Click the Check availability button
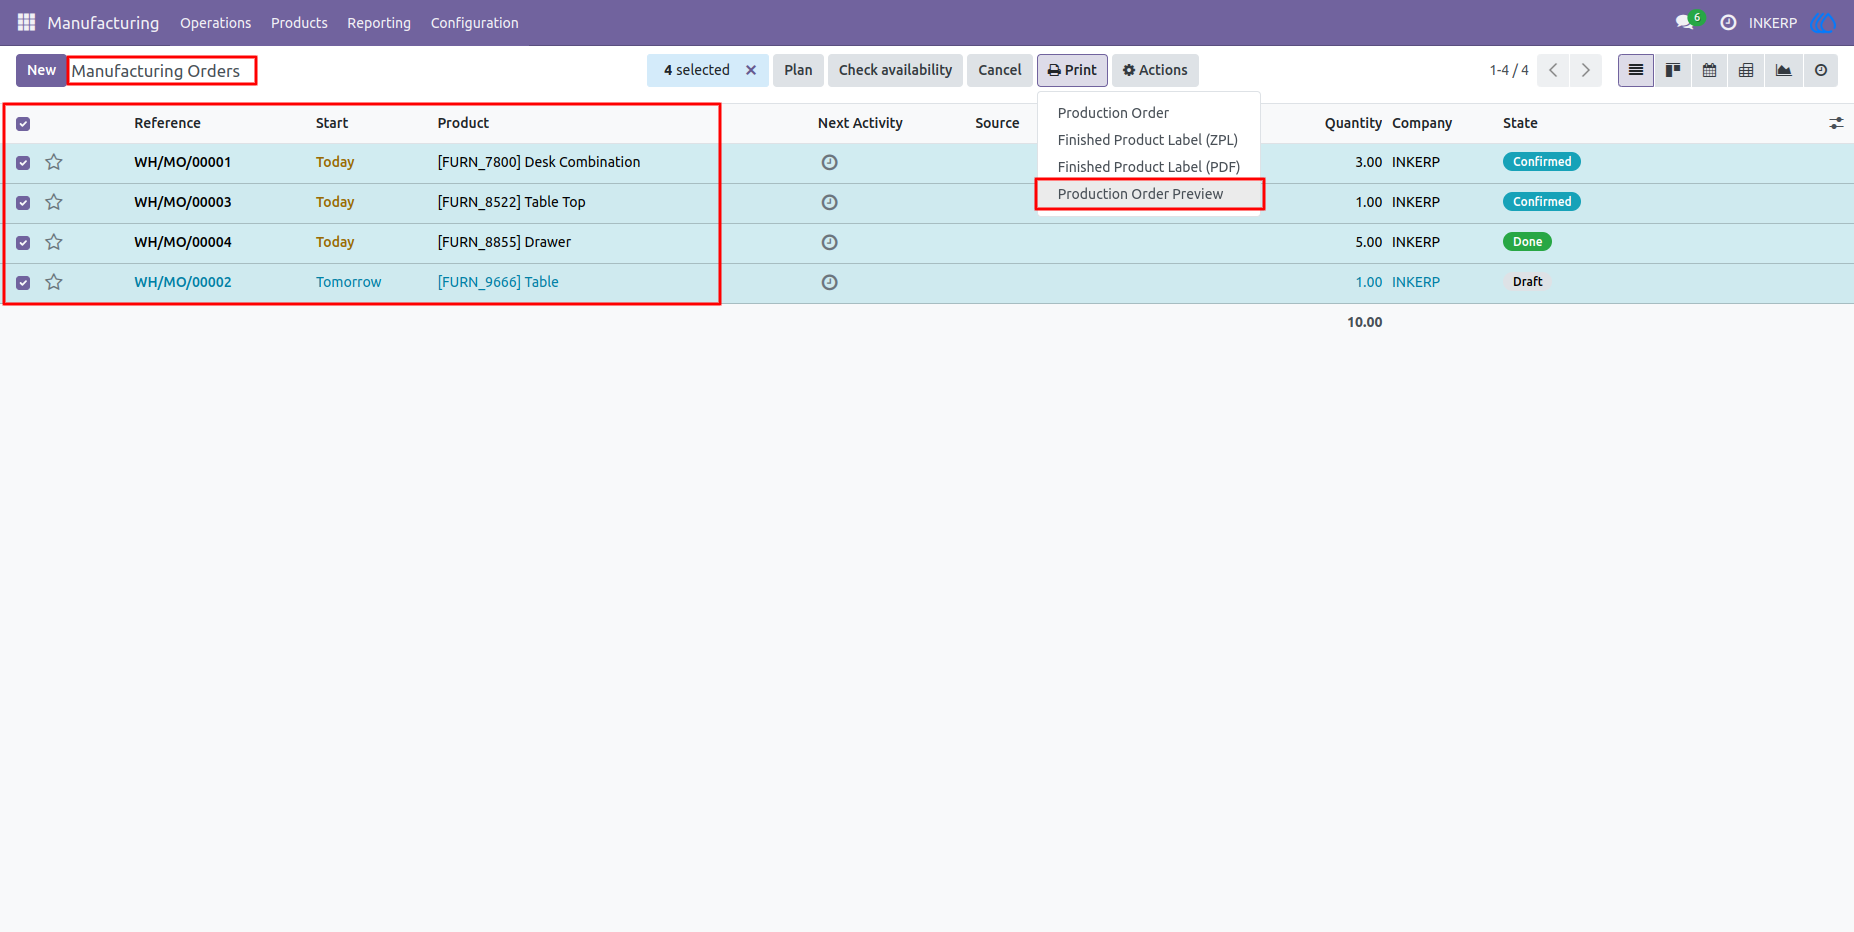This screenshot has width=1854, height=932. (x=895, y=70)
